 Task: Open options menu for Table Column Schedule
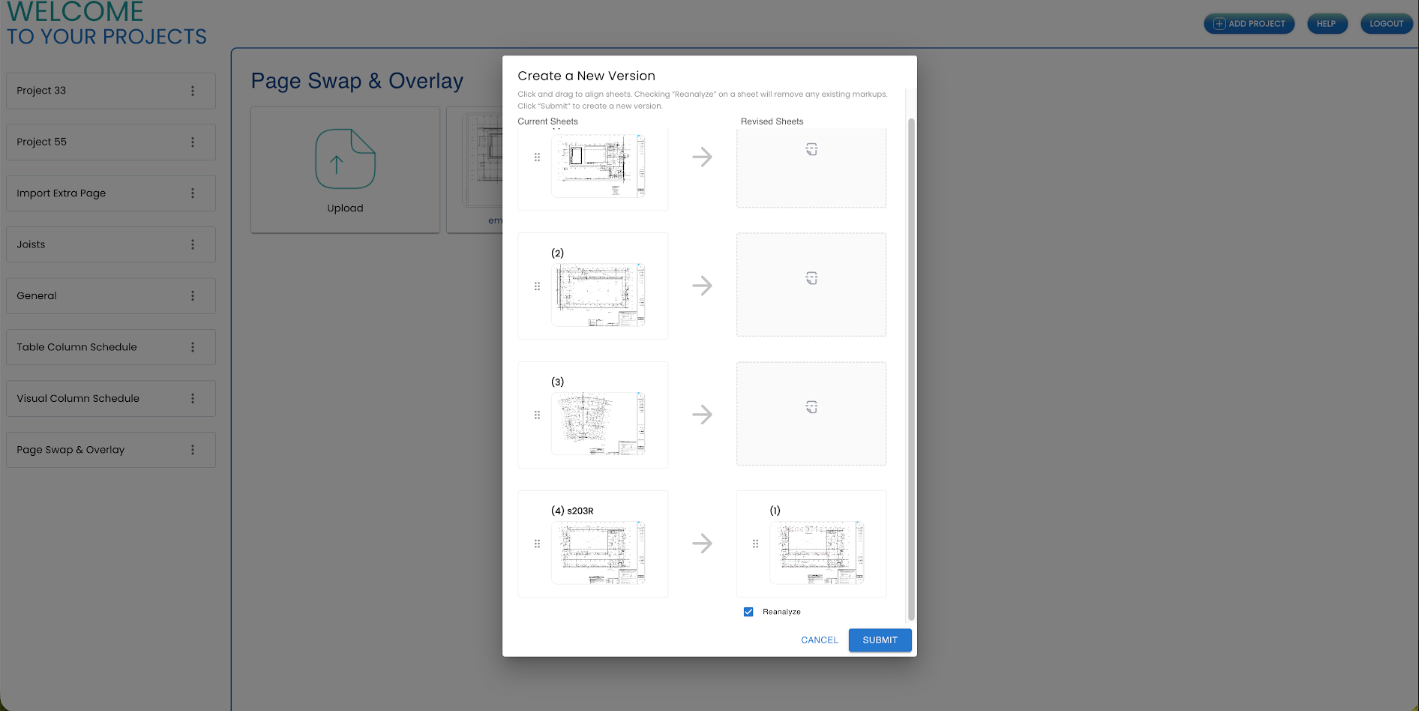[x=193, y=347]
